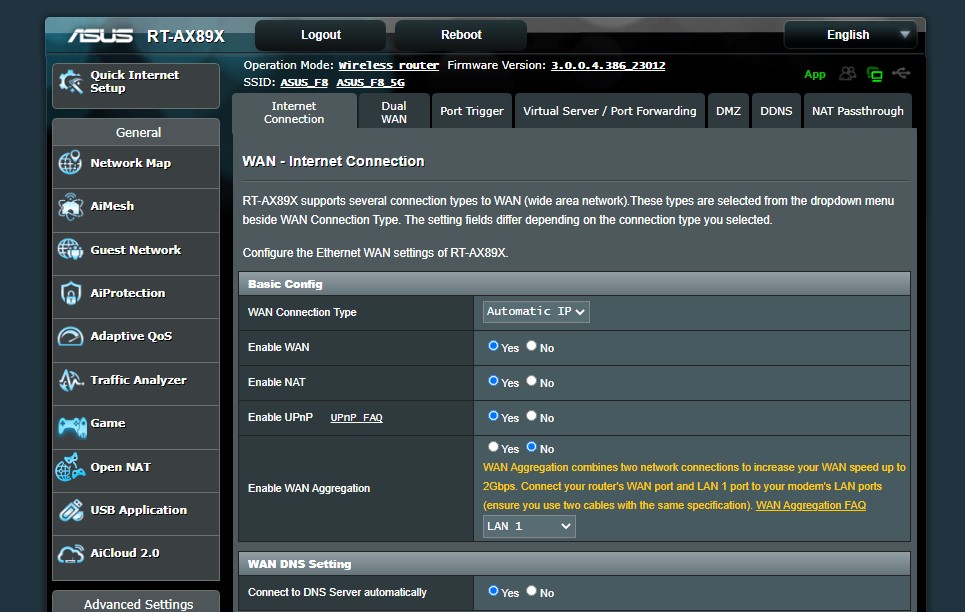
Task: Click the General section header
Action: pyautogui.click(x=138, y=132)
